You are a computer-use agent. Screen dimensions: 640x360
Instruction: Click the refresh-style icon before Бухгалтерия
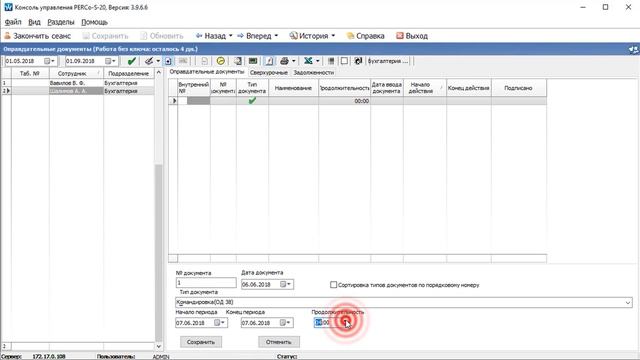[358, 61]
